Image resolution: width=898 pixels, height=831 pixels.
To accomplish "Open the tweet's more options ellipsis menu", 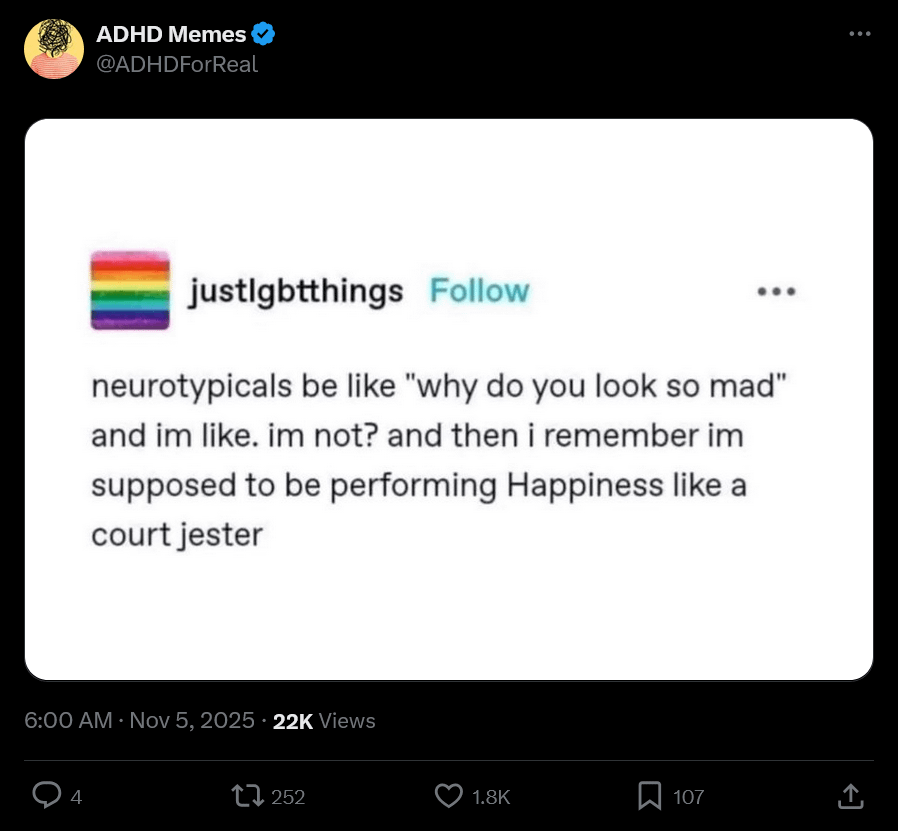I will 860,34.
